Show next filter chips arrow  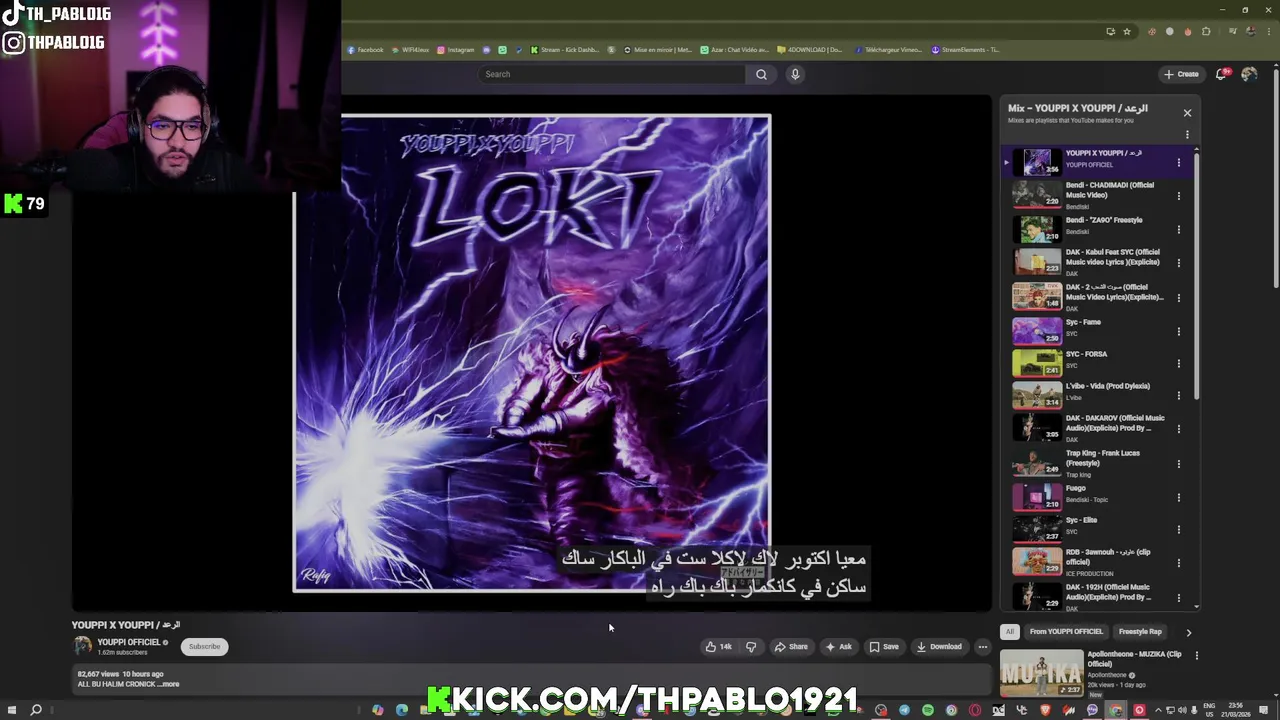pos(1188,632)
